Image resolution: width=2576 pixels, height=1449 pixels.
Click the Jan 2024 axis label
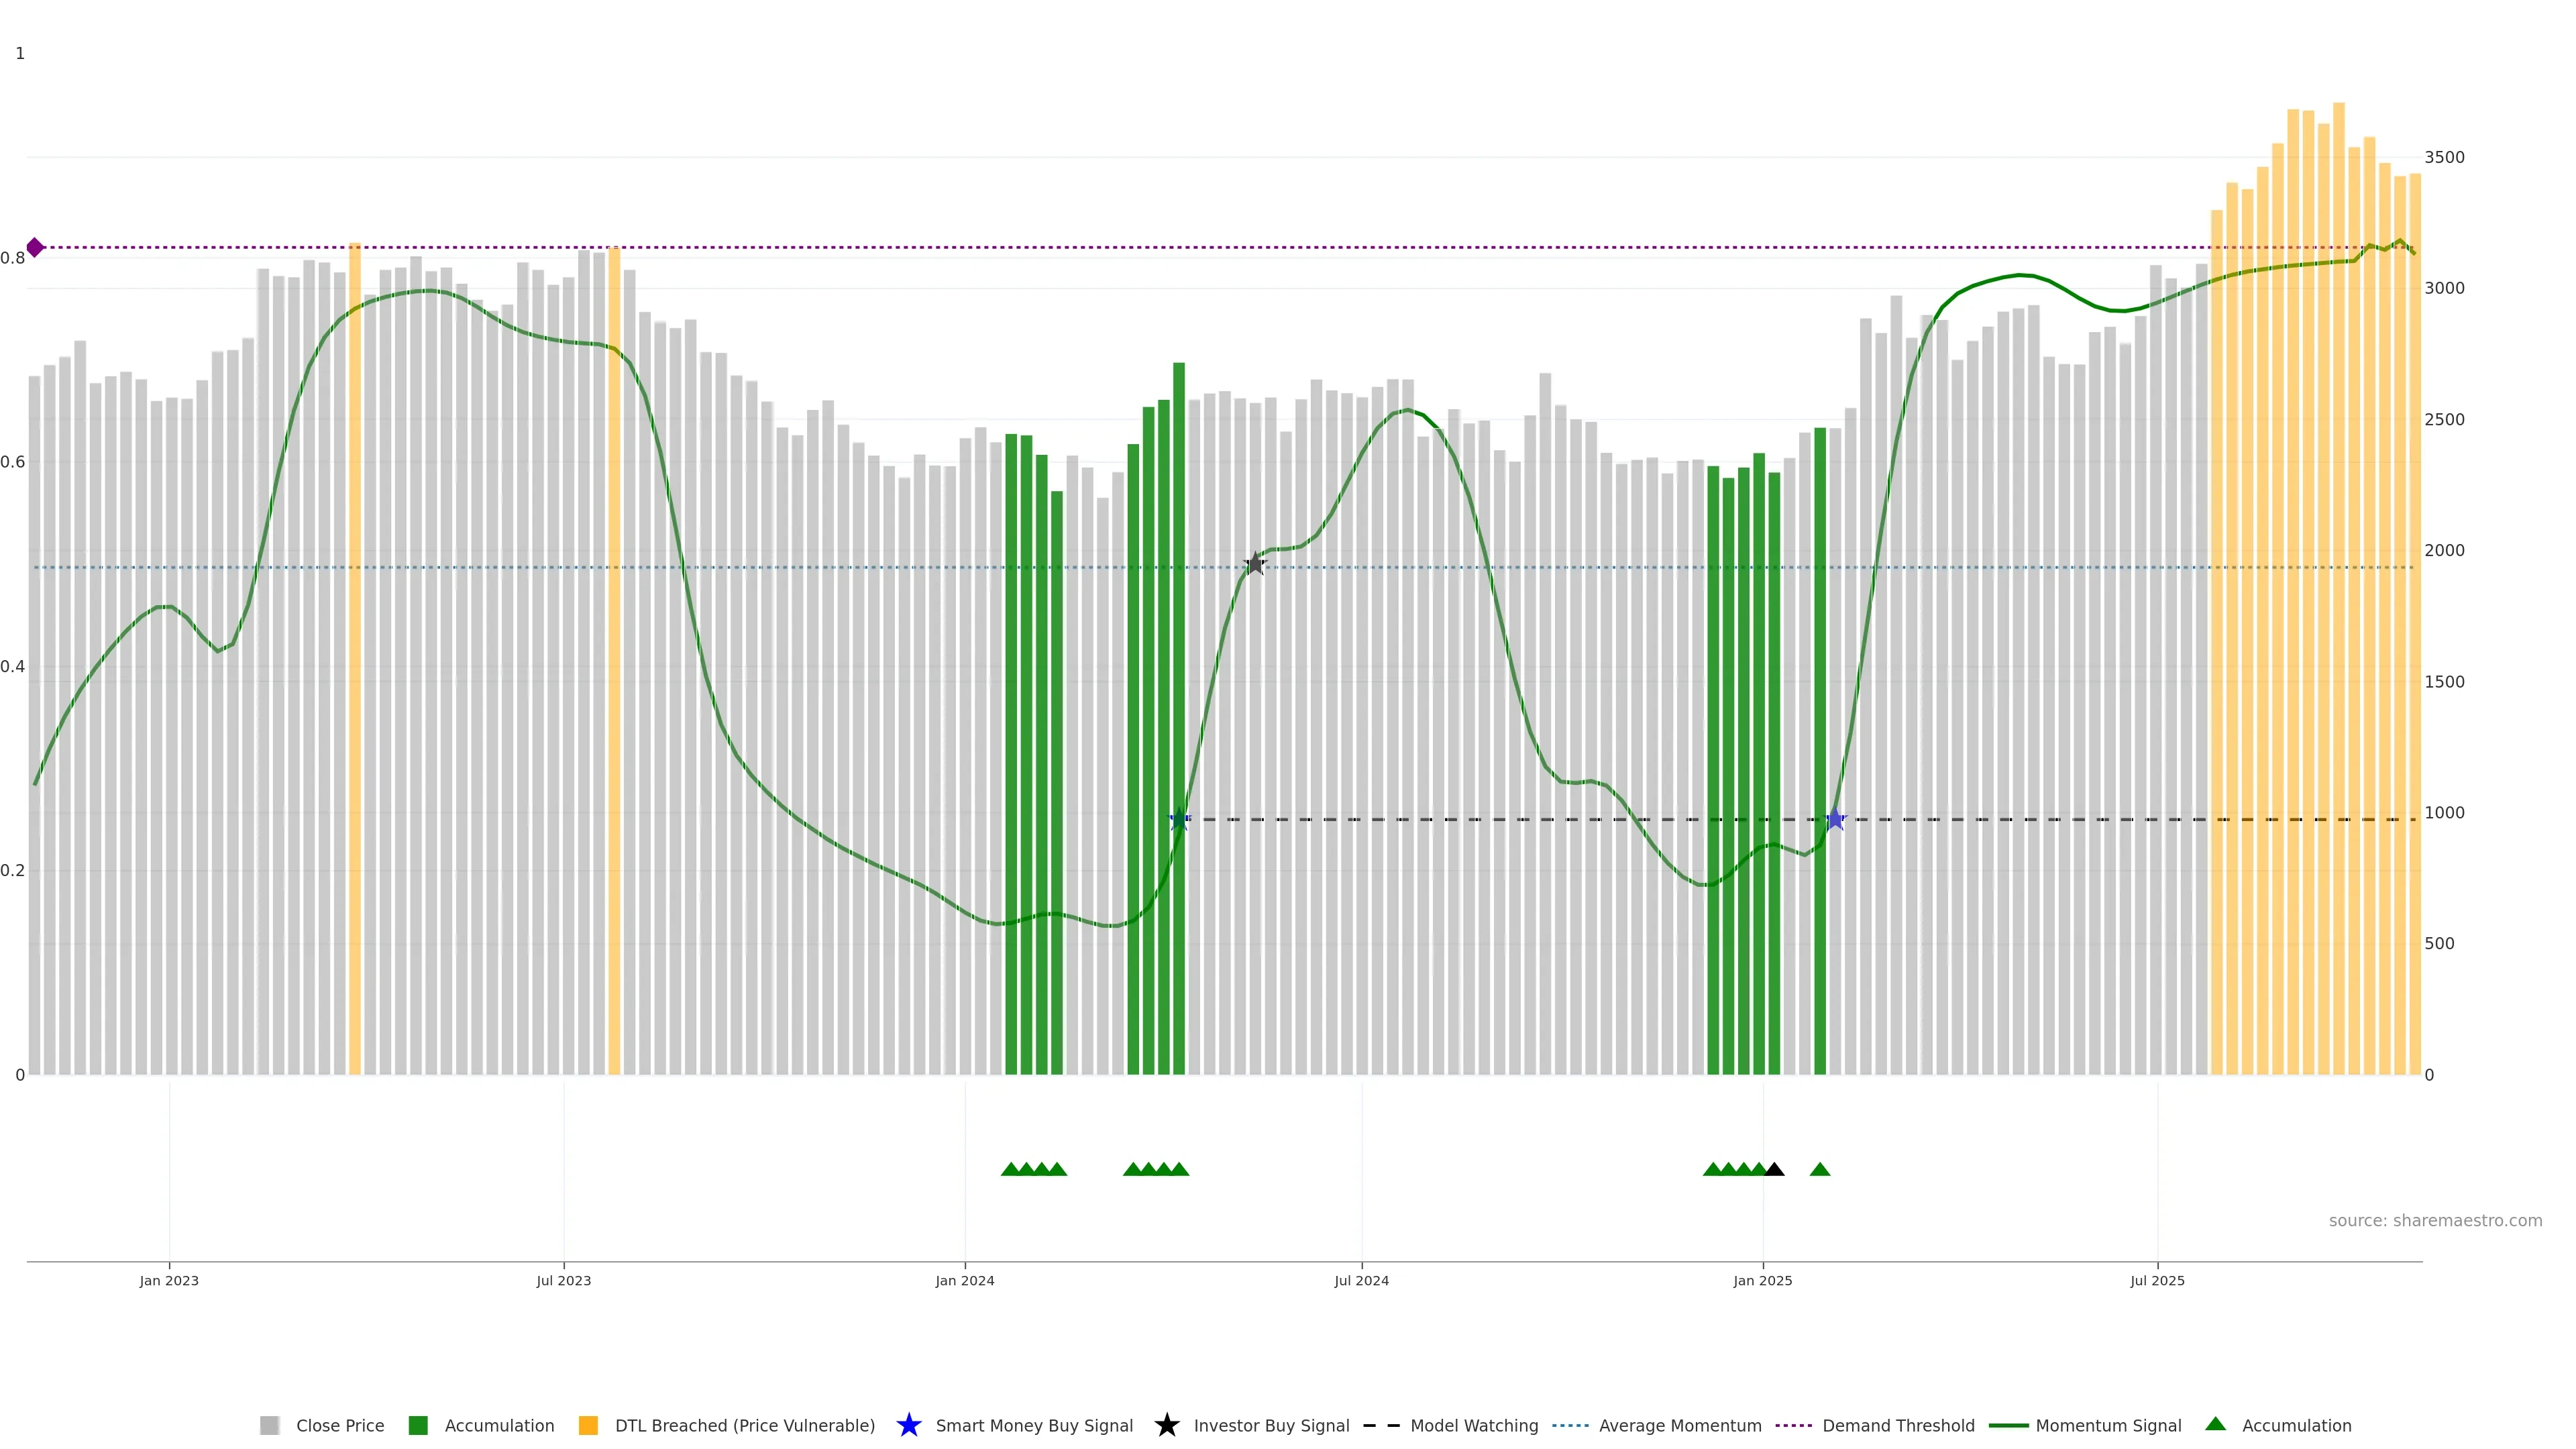click(x=965, y=1280)
